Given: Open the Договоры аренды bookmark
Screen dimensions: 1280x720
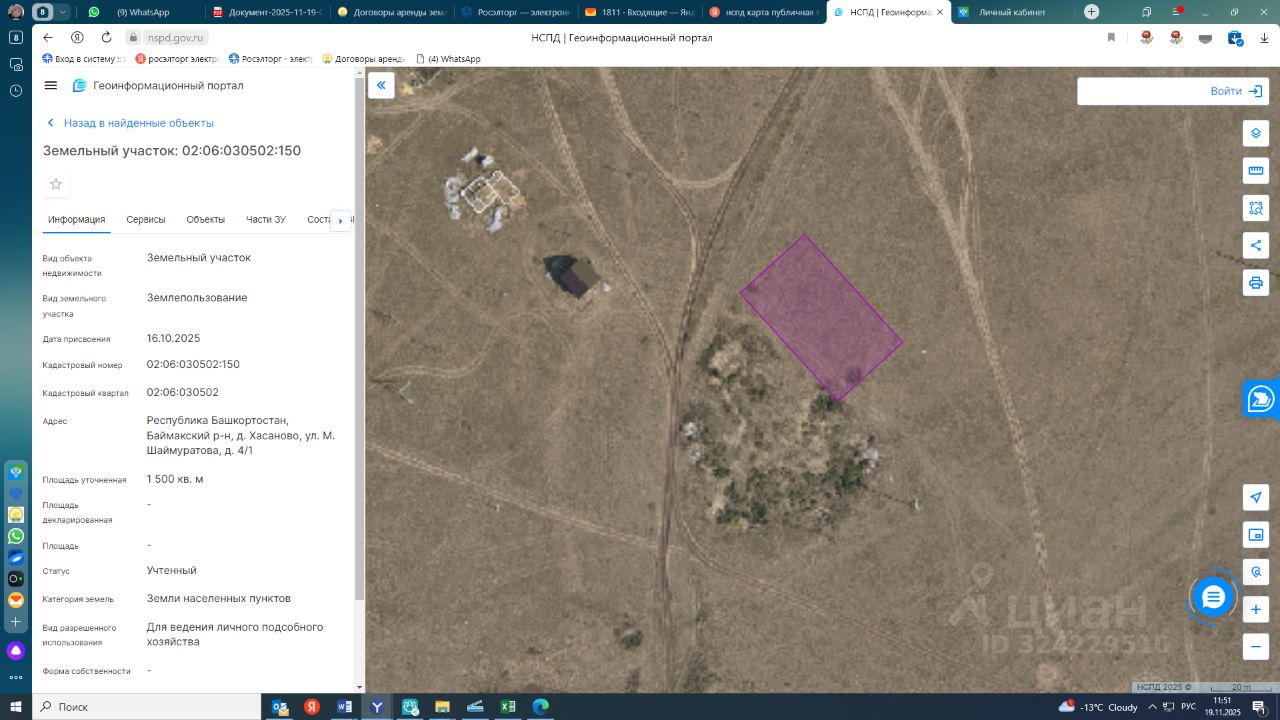Looking at the screenshot, I should (364, 59).
